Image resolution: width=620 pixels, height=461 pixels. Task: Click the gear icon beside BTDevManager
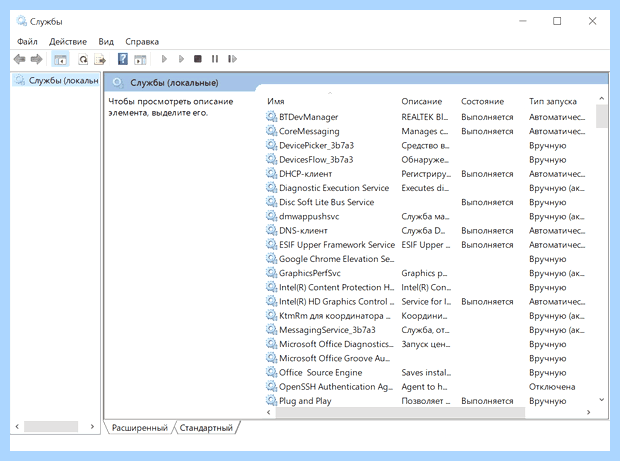click(x=271, y=117)
